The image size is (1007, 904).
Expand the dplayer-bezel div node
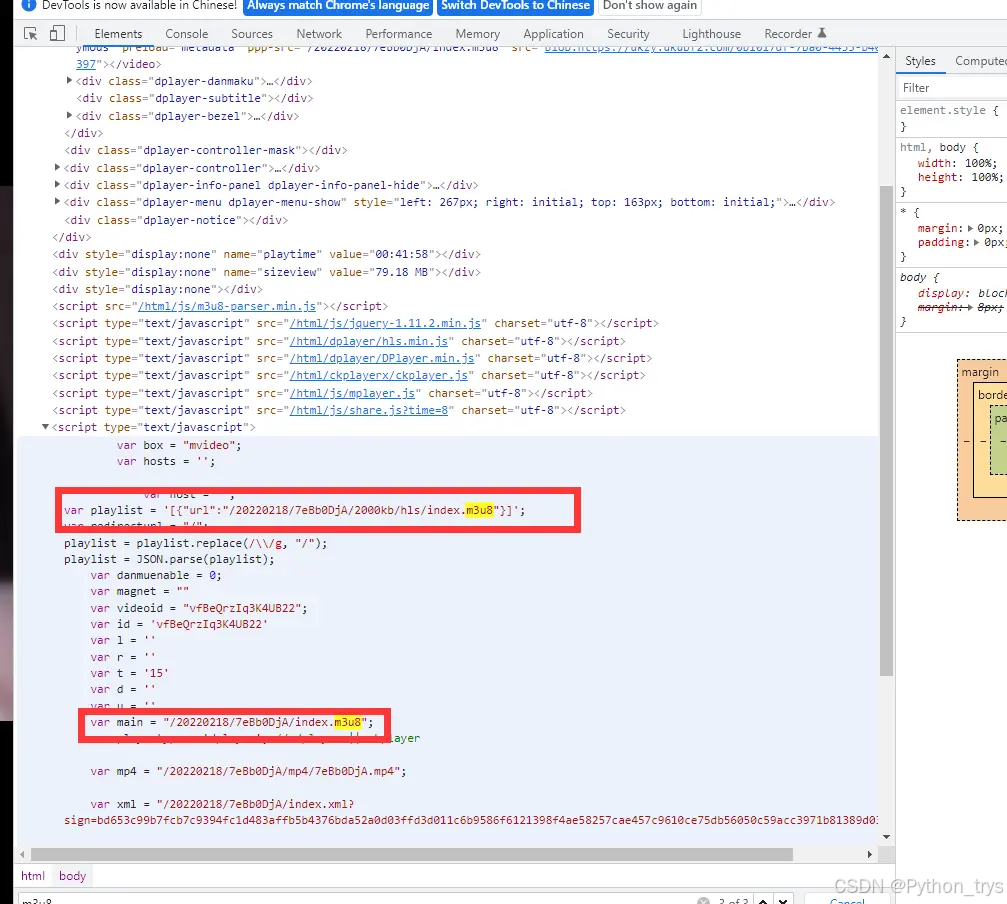coord(69,115)
